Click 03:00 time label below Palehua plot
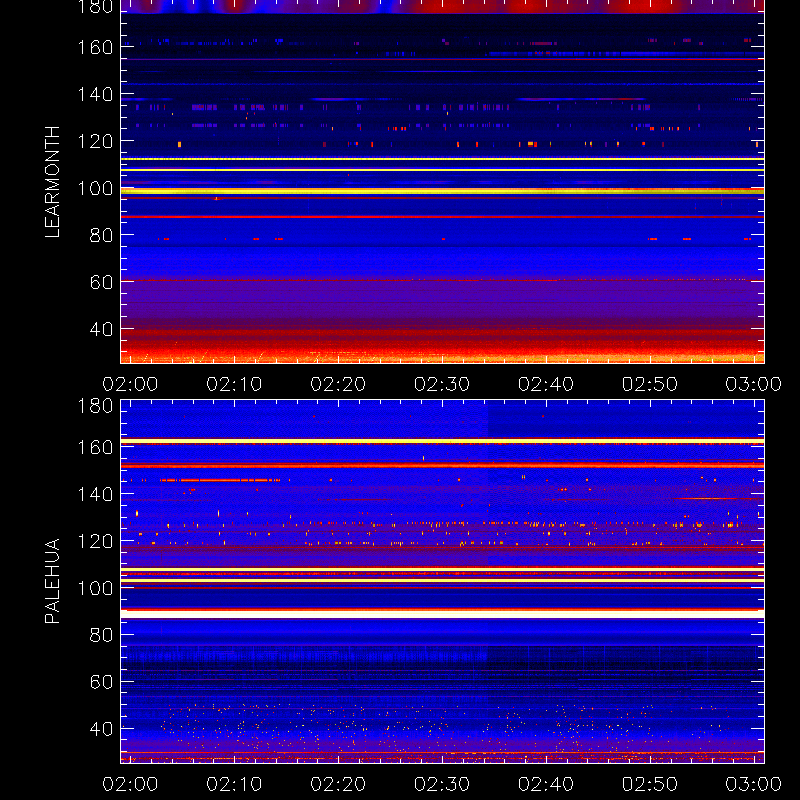 (x=754, y=784)
